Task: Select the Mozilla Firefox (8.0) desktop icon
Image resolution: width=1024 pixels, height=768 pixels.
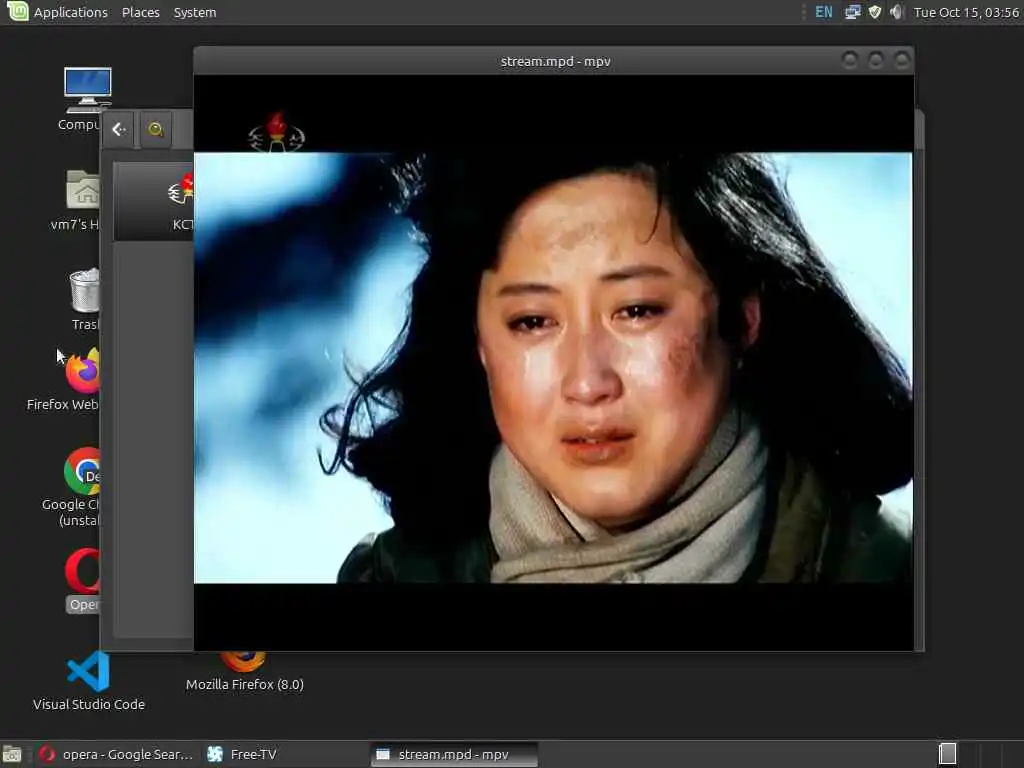Action: pos(244,673)
